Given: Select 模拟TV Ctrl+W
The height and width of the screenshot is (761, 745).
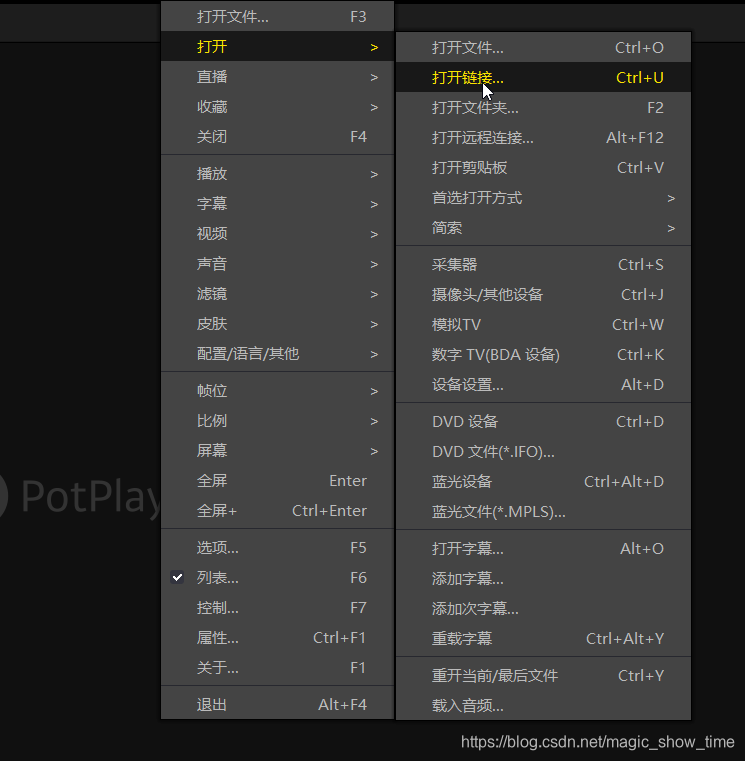Looking at the screenshot, I should point(544,325).
